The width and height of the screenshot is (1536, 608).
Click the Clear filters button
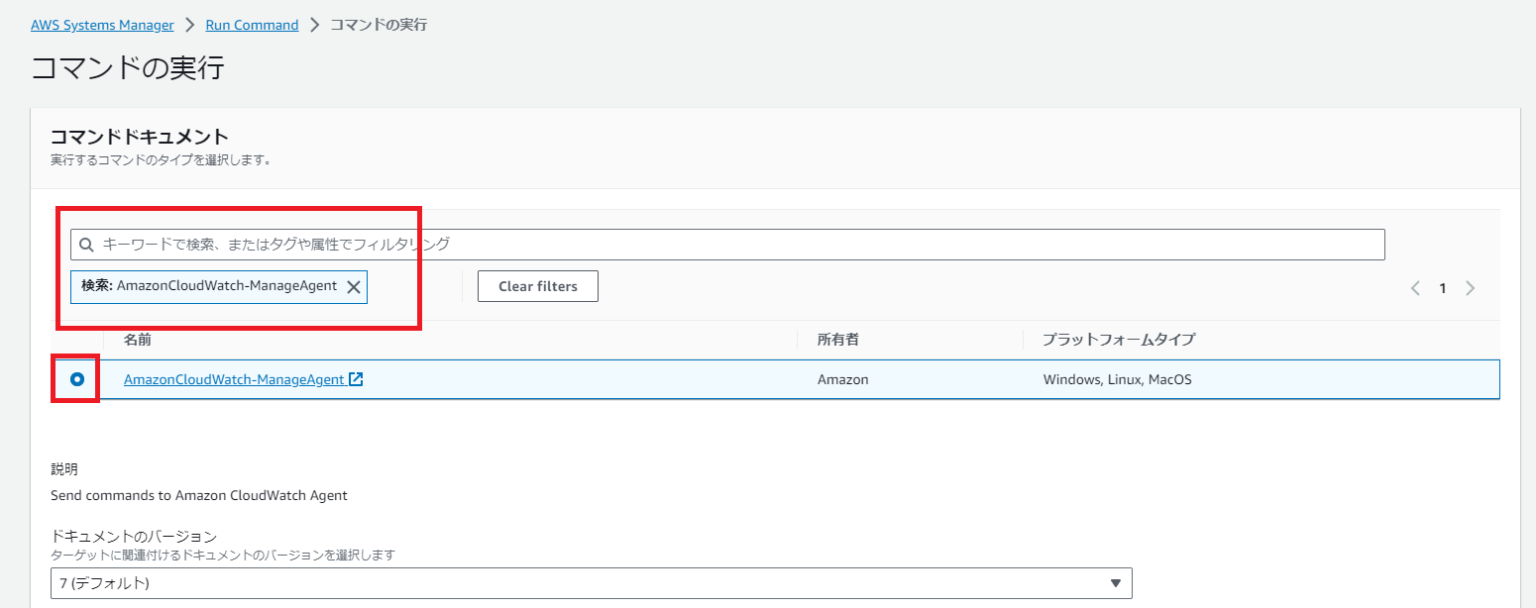pyautogui.click(x=538, y=286)
